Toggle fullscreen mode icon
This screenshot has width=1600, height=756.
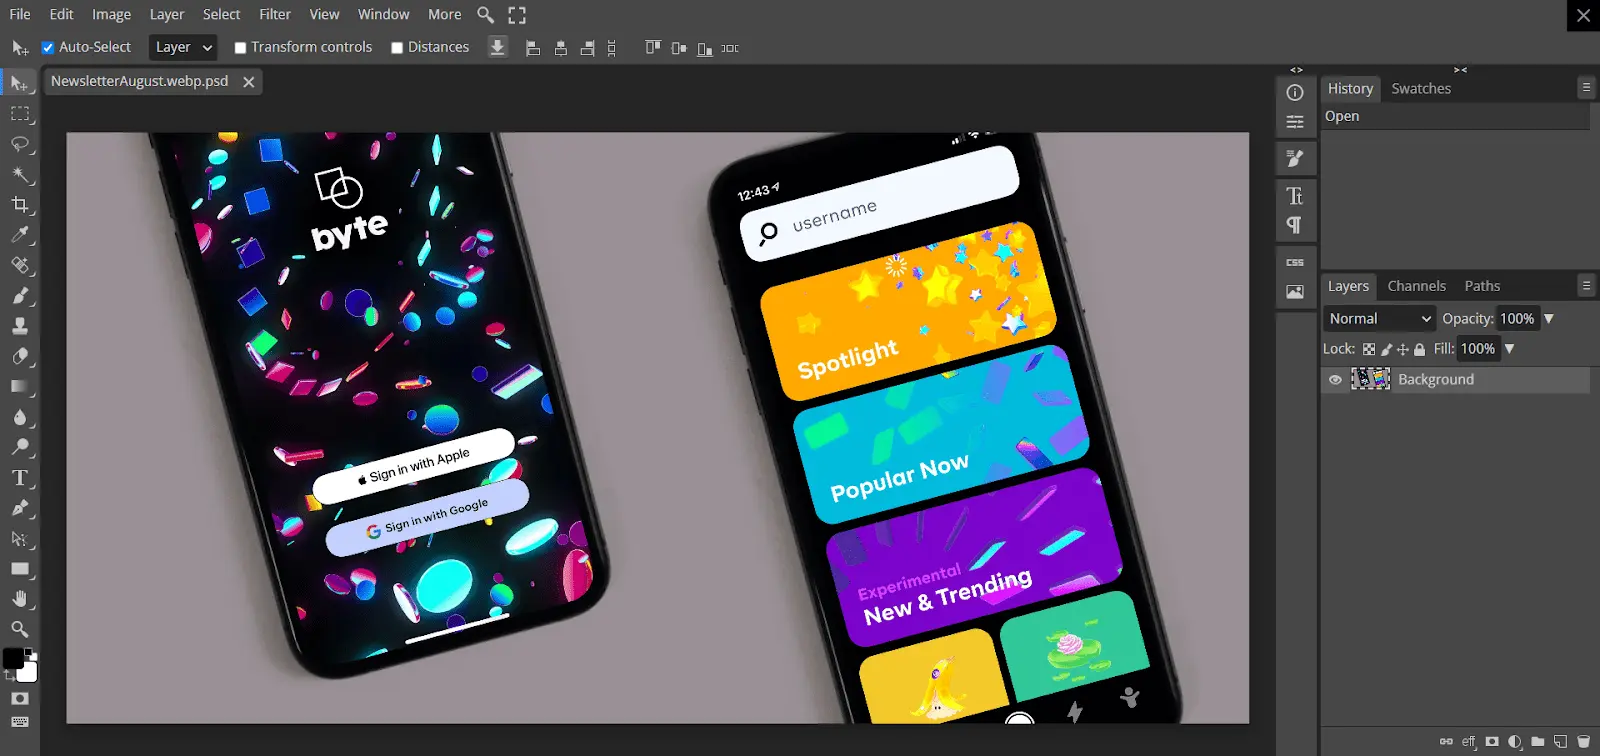click(517, 15)
